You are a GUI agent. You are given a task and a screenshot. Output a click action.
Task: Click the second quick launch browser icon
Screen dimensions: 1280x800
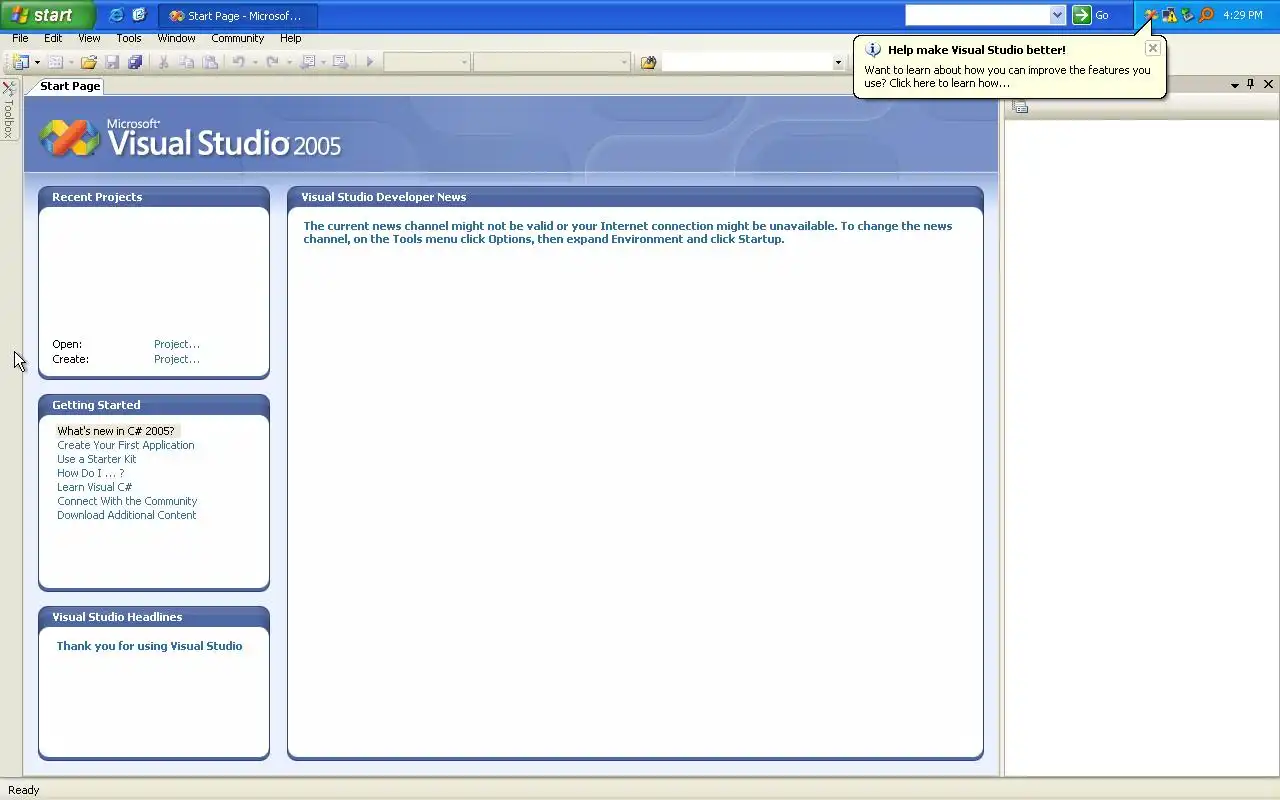pyautogui.click(x=139, y=15)
